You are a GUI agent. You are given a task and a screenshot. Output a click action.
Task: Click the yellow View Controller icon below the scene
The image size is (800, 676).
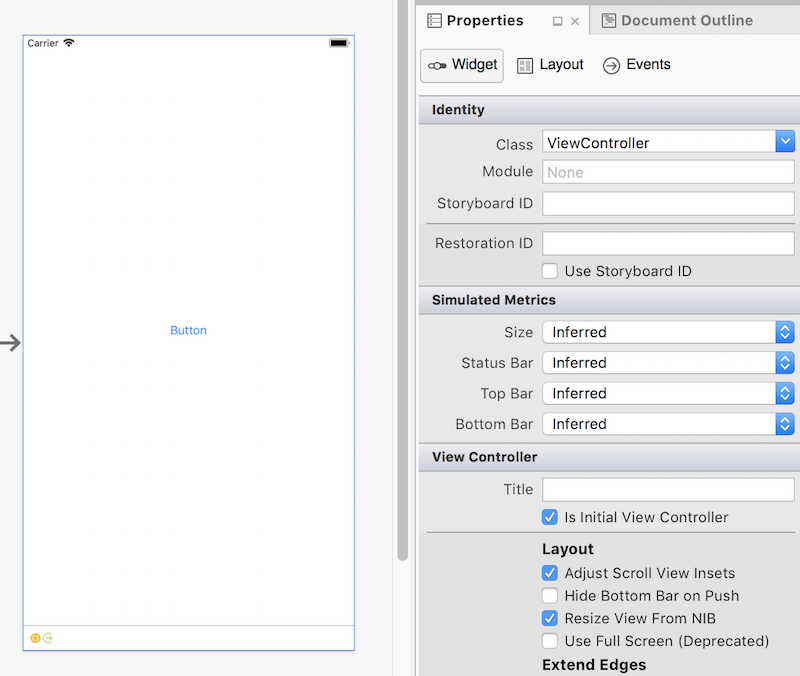coord(36,637)
